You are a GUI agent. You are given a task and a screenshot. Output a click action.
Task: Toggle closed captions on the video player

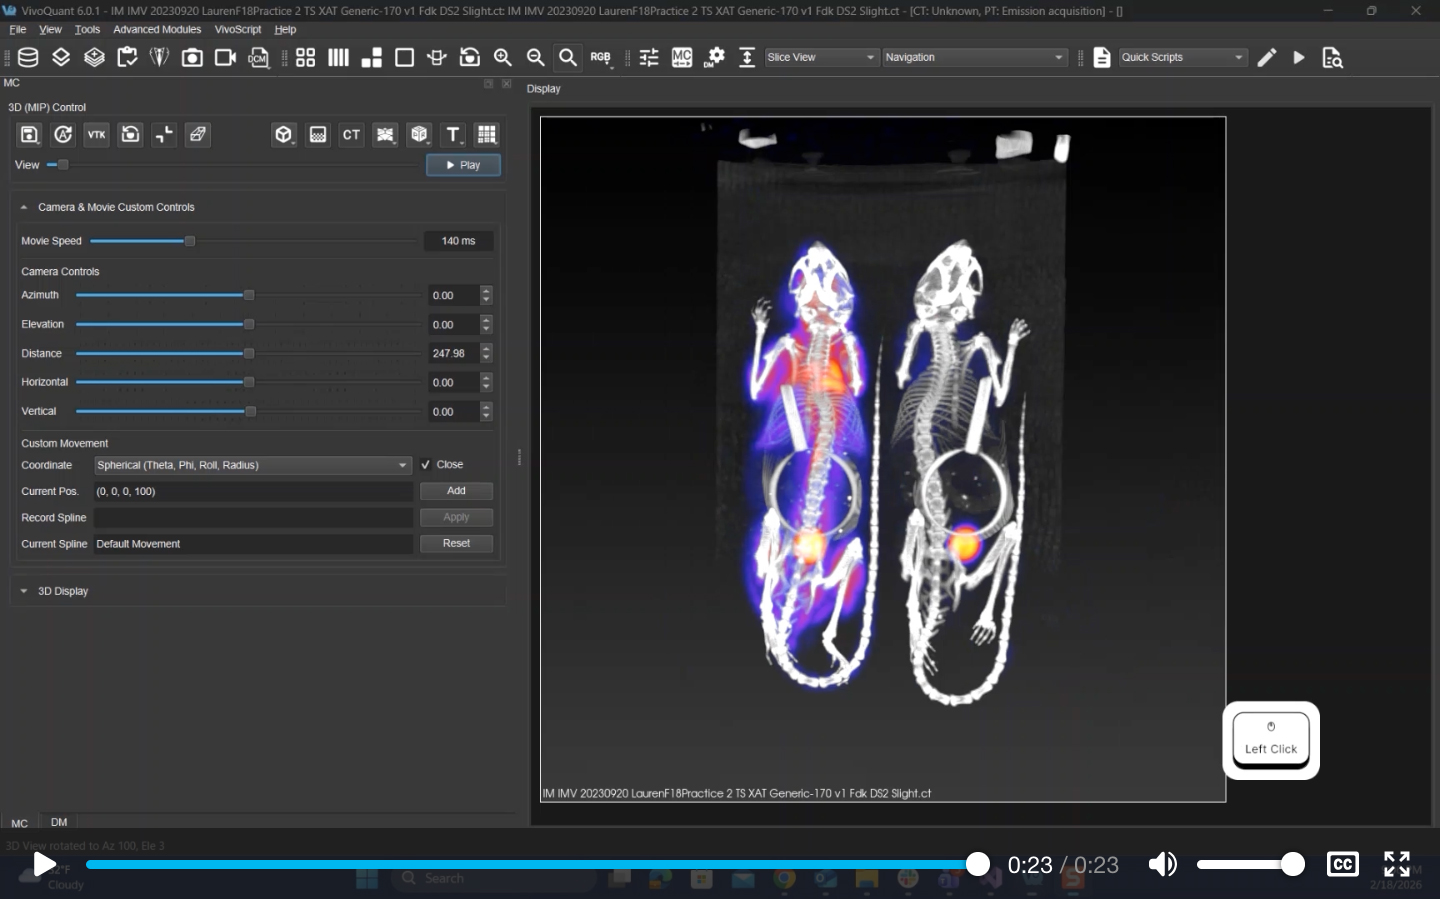pyautogui.click(x=1342, y=864)
